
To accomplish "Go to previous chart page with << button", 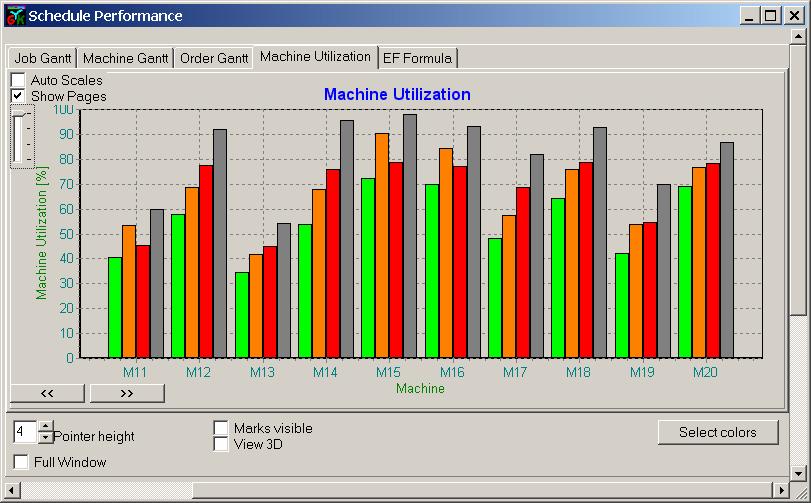I will (47, 393).
